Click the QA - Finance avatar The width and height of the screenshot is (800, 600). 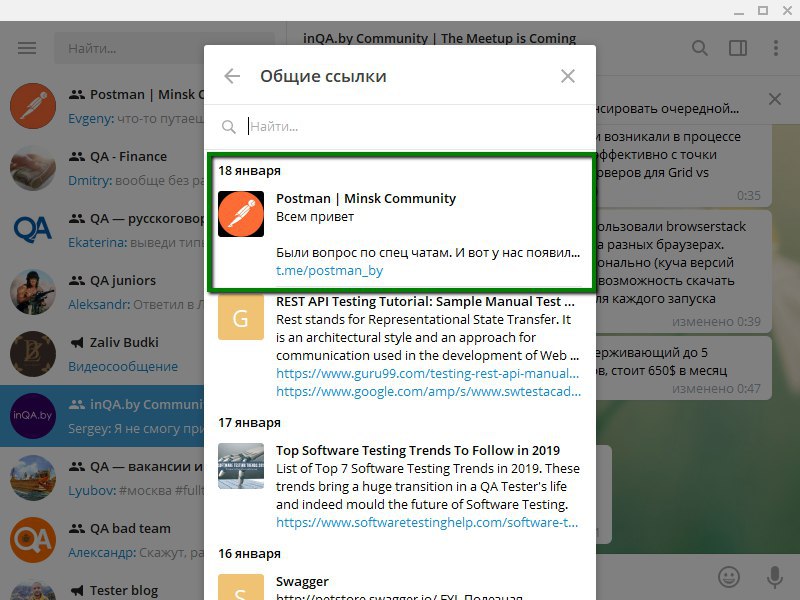(33, 168)
